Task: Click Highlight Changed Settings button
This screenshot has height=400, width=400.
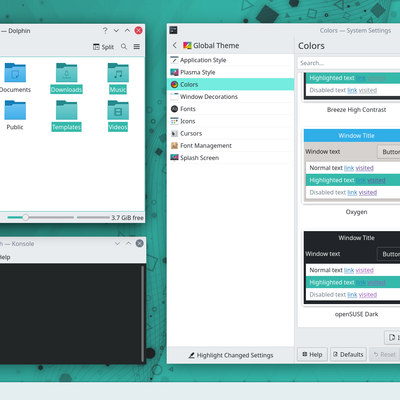Action: [230, 355]
